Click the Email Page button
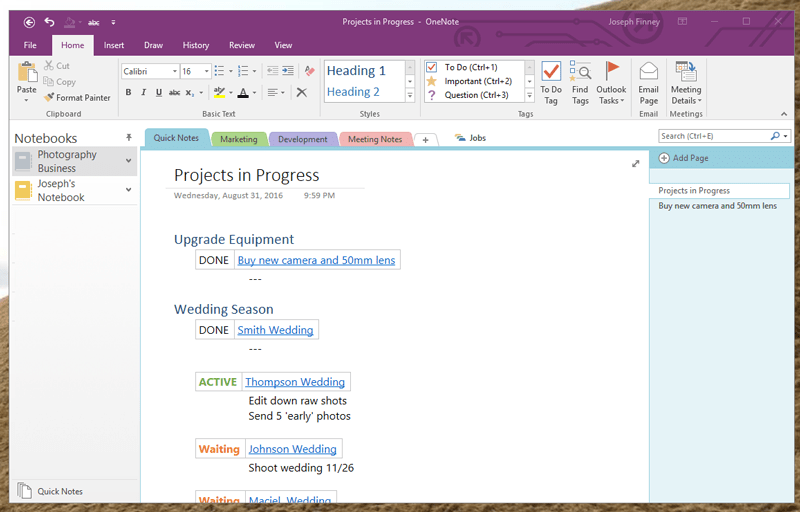 648,83
